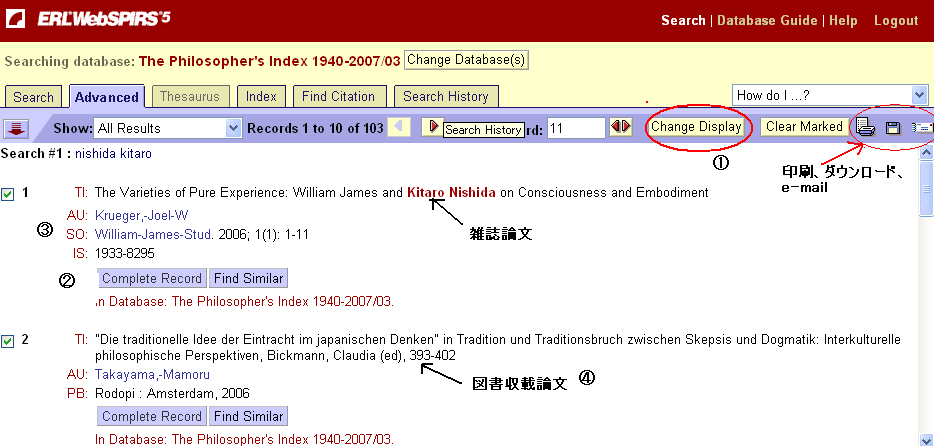Screen dimensions: 934x446
Task: Click the title text of record 1
Action: pyautogui.click(x=401, y=192)
